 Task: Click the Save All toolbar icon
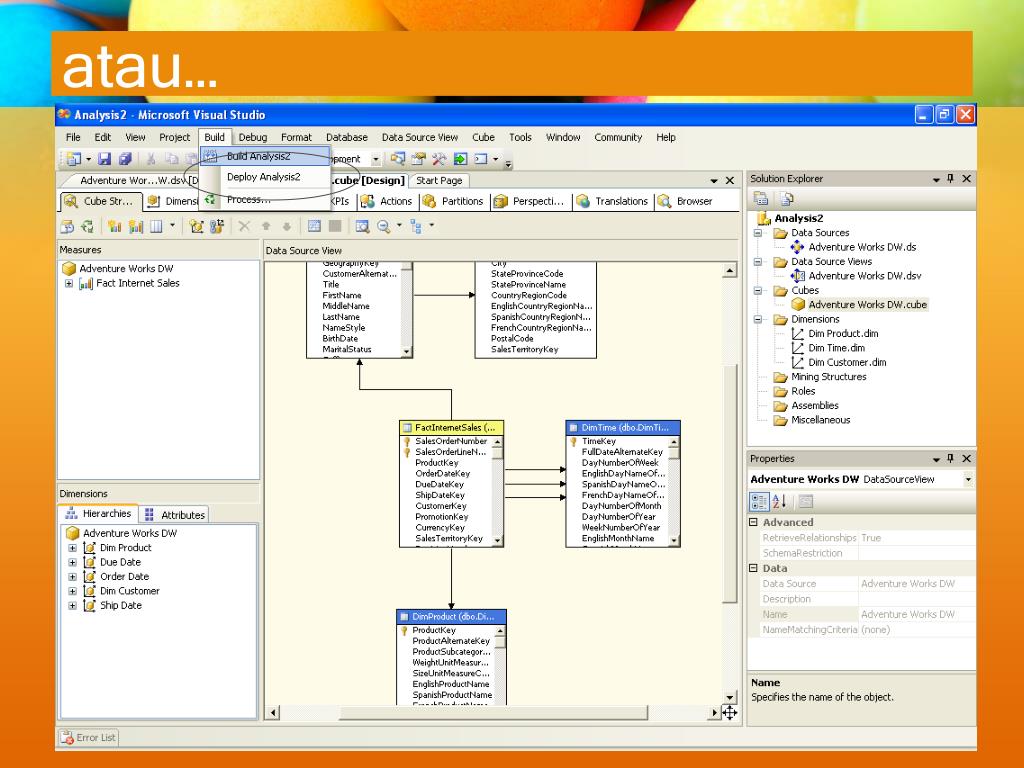click(x=125, y=159)
